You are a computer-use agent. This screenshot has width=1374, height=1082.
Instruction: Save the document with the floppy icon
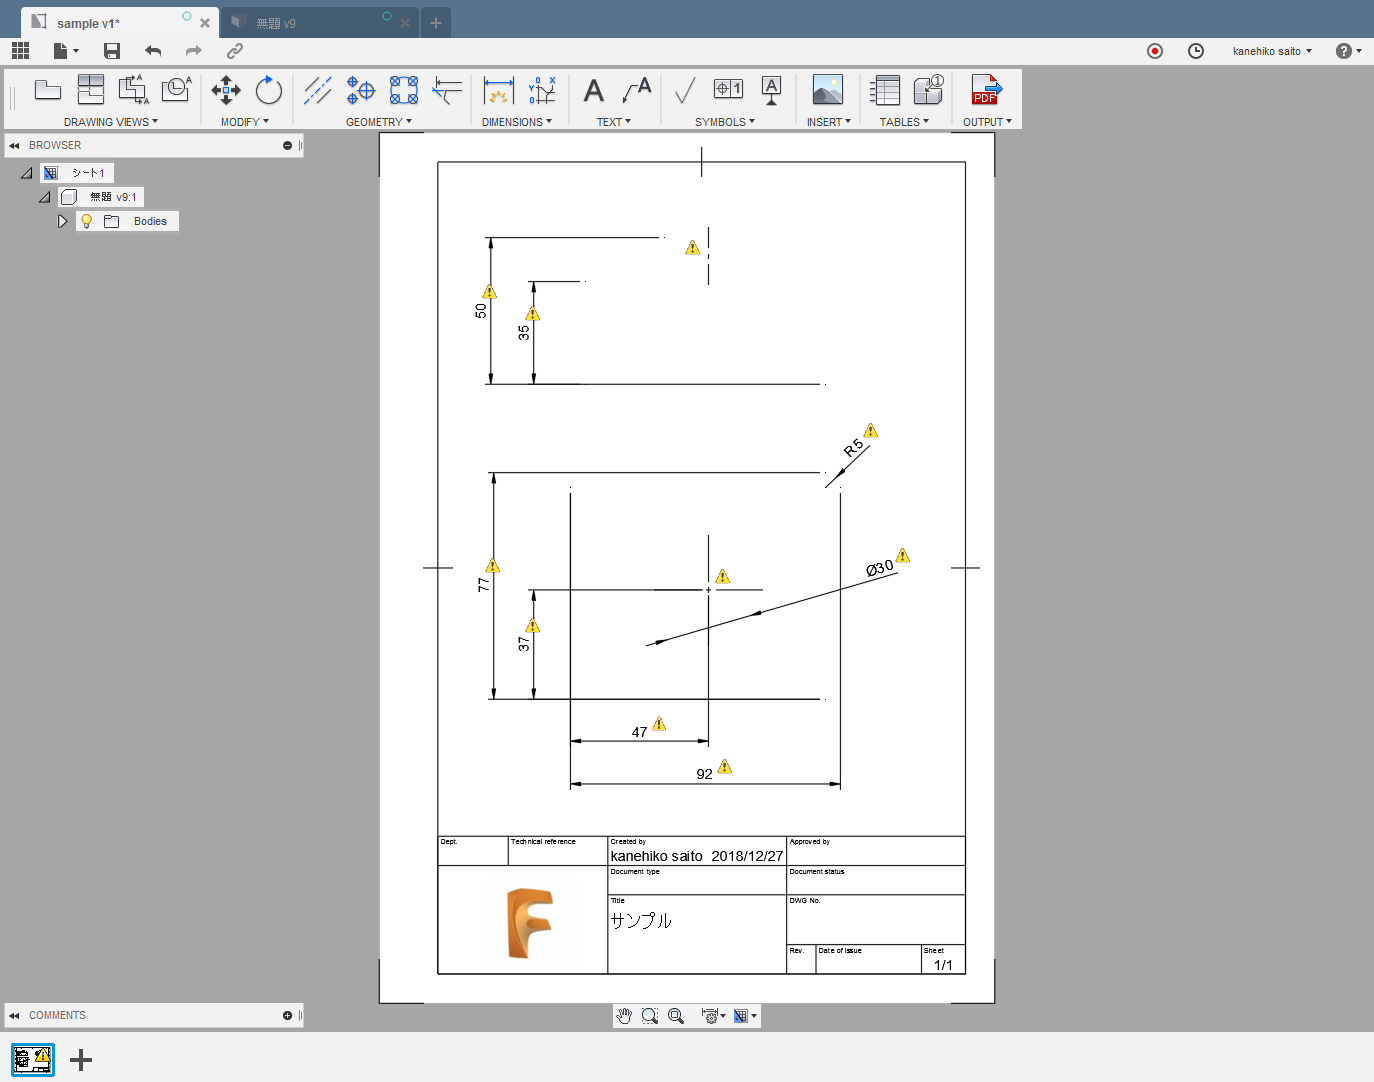[x=112, y=51]
